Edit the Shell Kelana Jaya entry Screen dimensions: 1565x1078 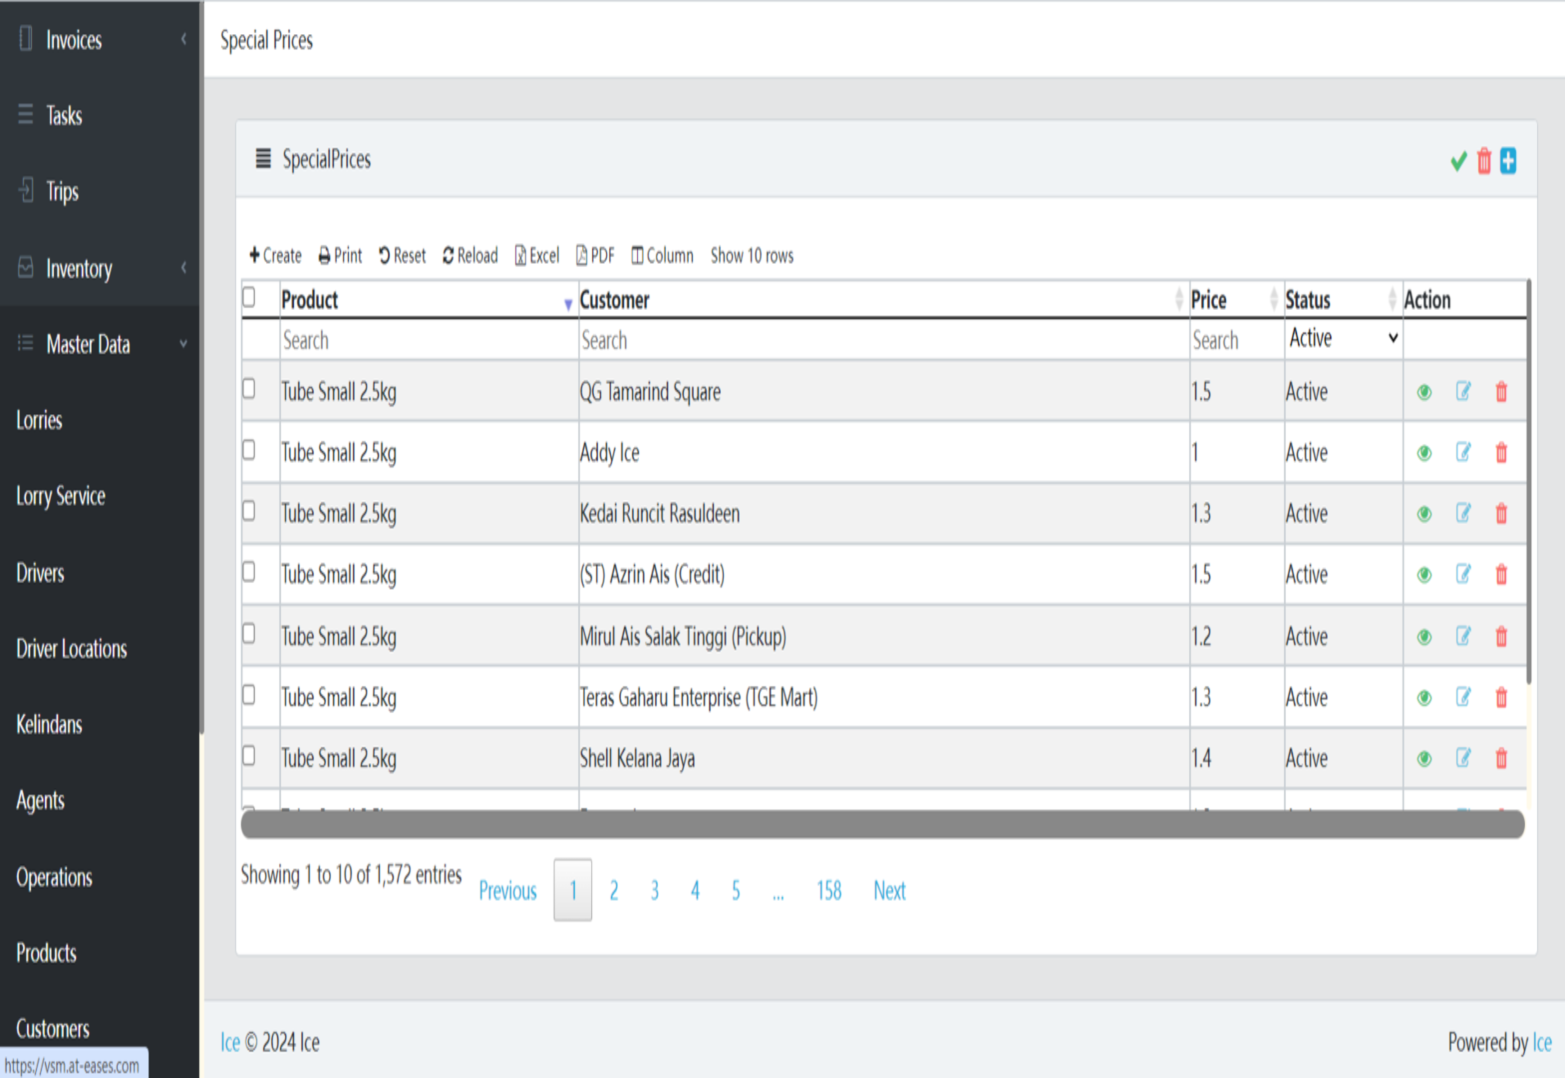(x=1463, y=759)
